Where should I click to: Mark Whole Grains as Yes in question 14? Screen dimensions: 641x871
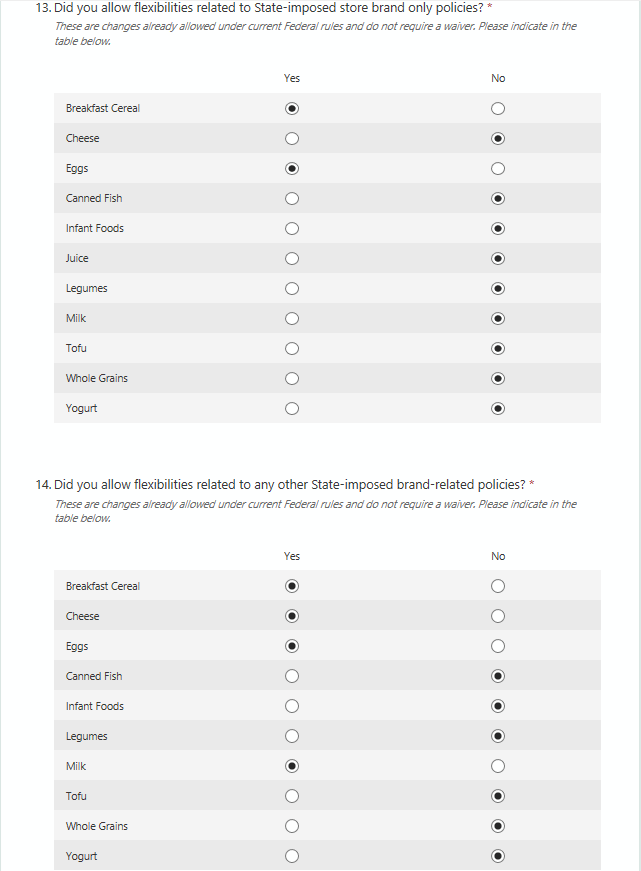[292, 826]
